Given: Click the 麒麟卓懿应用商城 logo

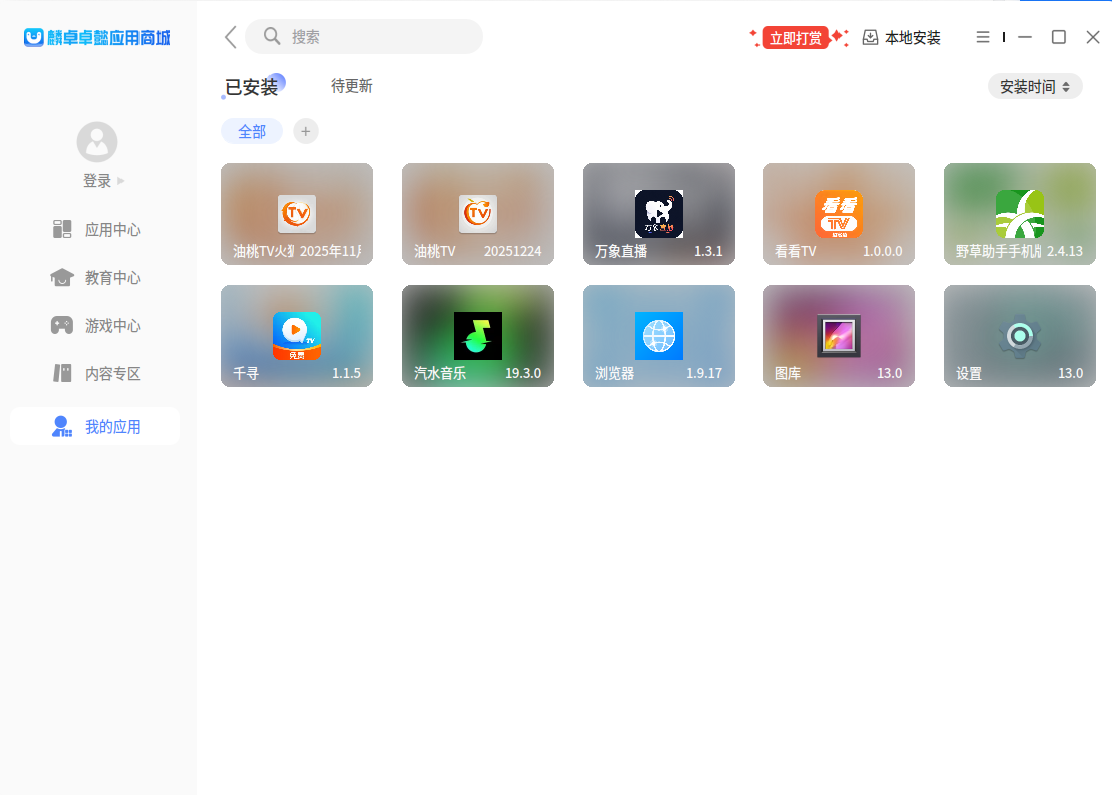Looking at the screenshot, I should pyautogui.click(x=97, y=38).
